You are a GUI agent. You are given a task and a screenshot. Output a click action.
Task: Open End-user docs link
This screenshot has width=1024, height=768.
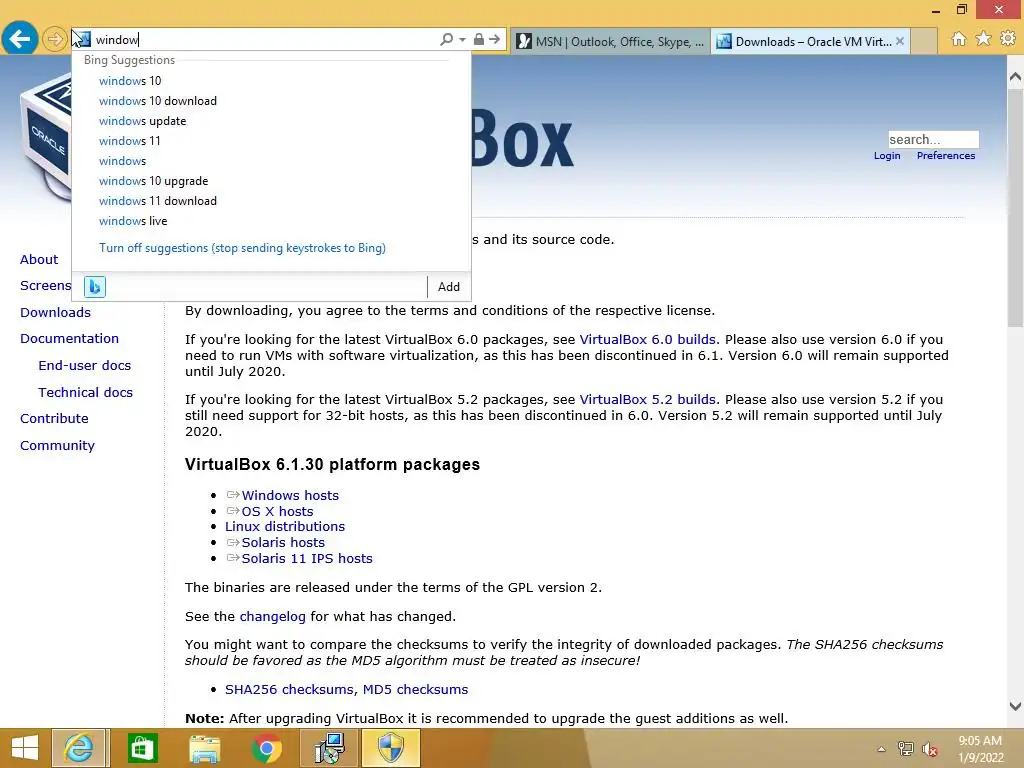(x=84, y=365)
